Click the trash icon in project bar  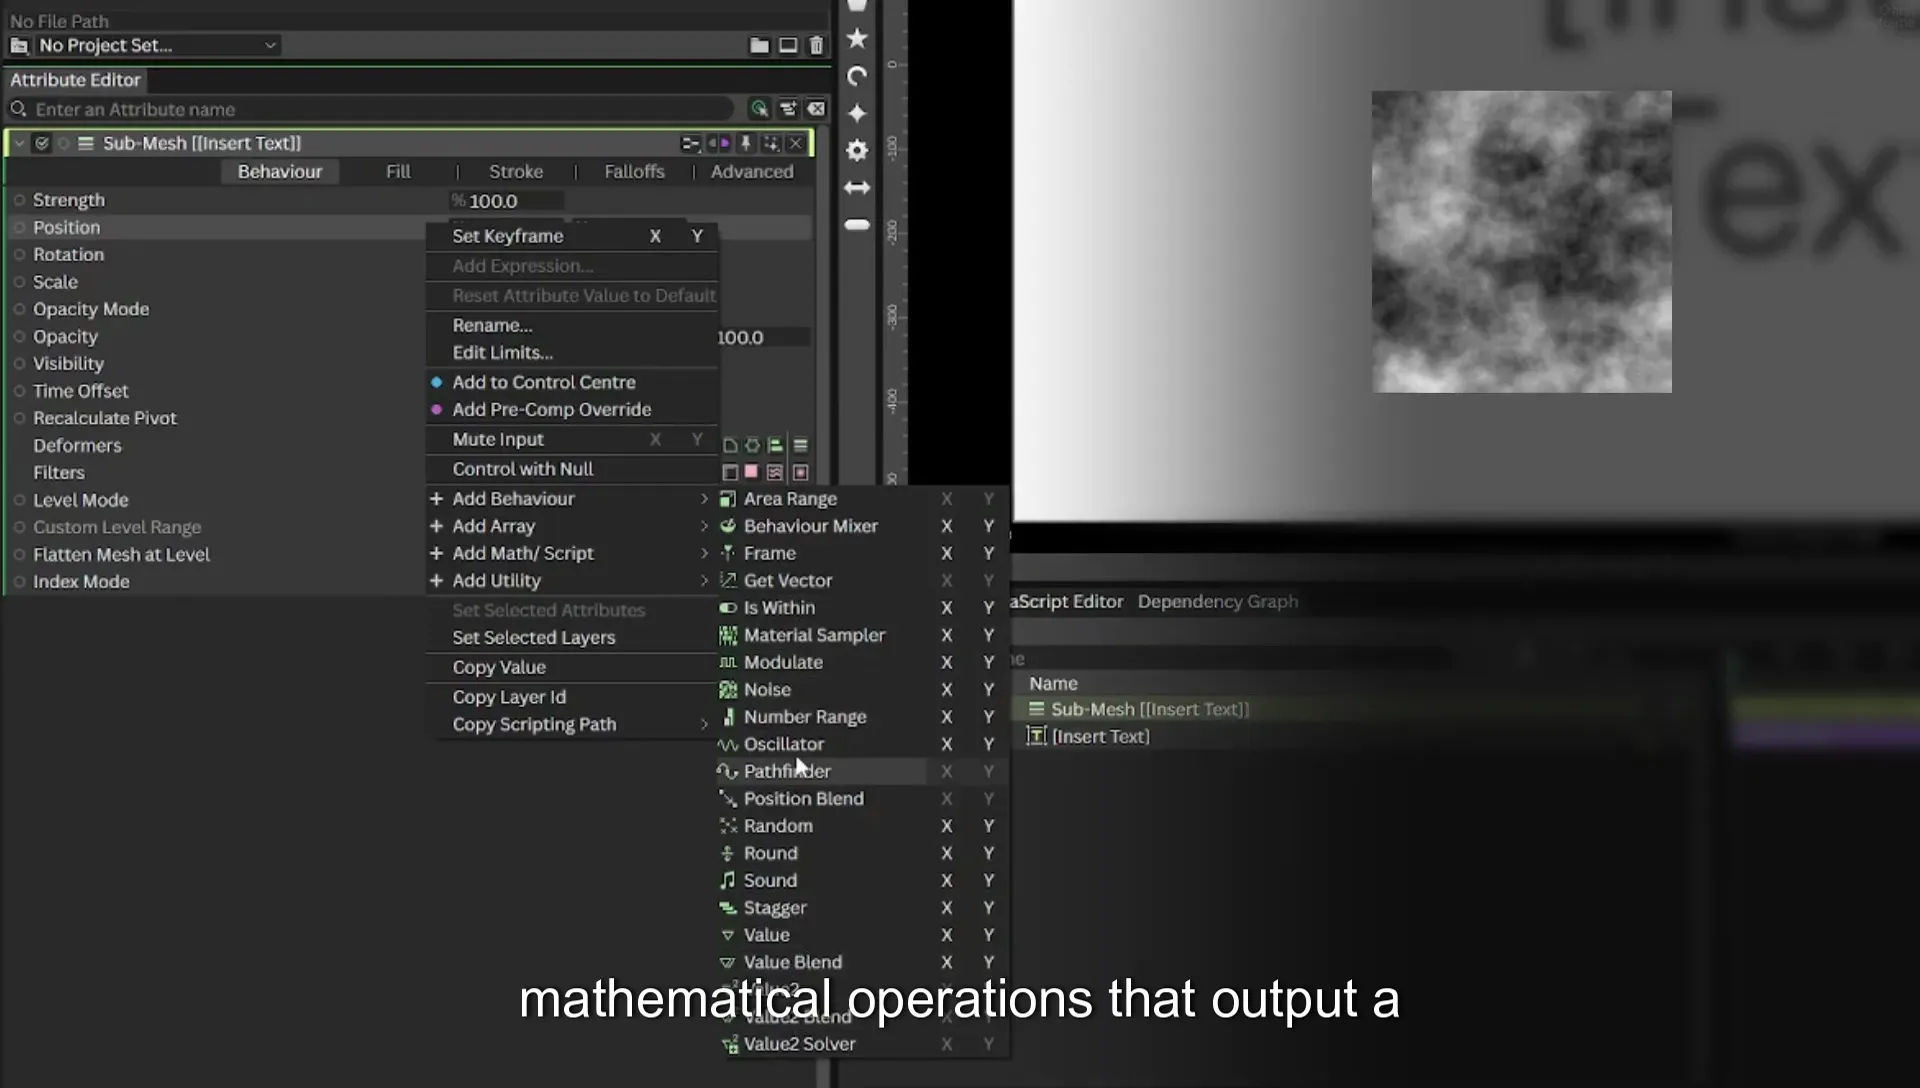pos(816,45)
